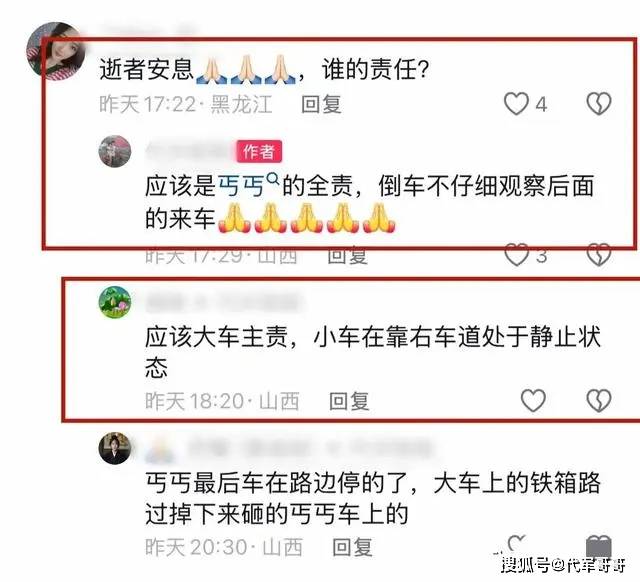Reply to the 18:20 山西 comment
The image size is (640, 582).
click(349, 401)
